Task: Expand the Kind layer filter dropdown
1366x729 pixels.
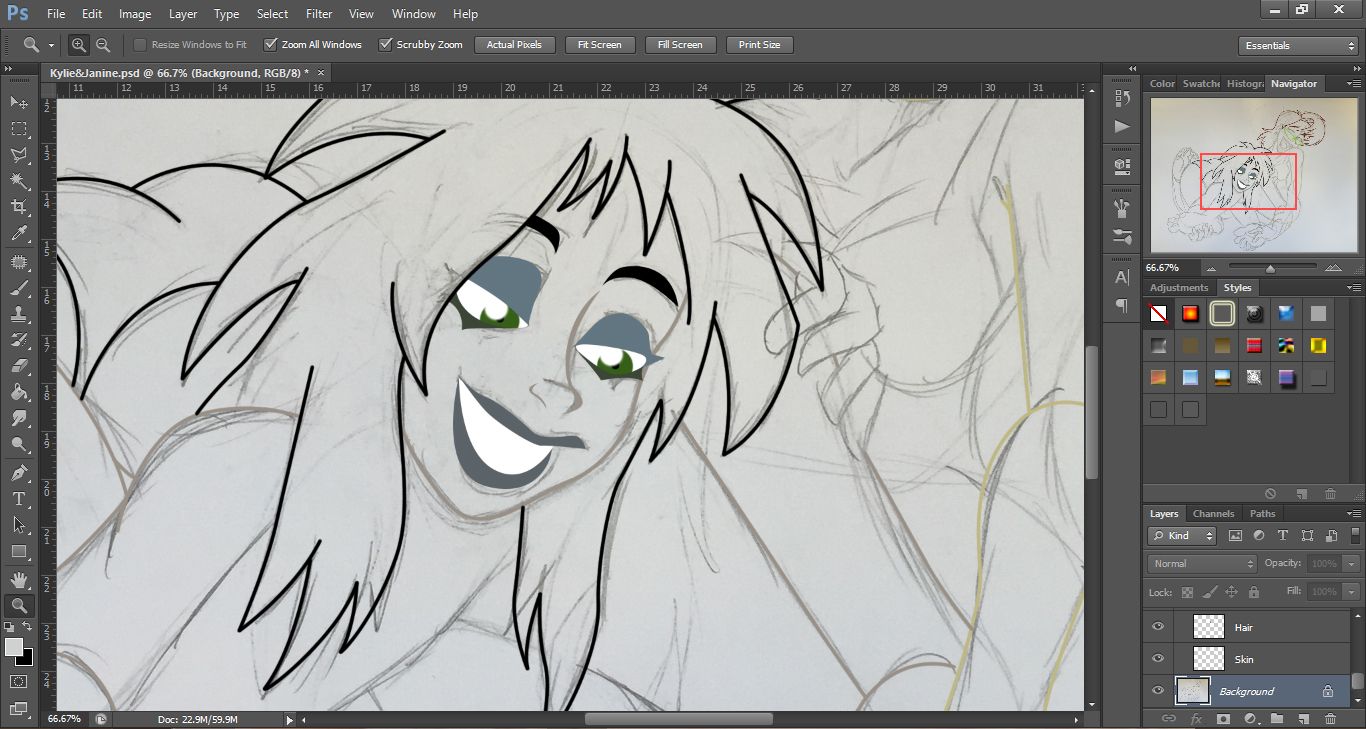Action: (1182, 536)
